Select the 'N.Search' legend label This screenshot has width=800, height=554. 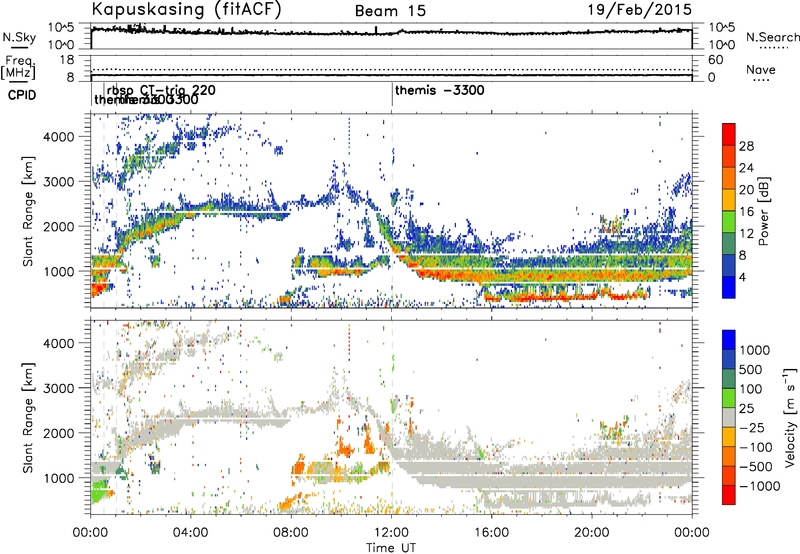click(772, 37)
